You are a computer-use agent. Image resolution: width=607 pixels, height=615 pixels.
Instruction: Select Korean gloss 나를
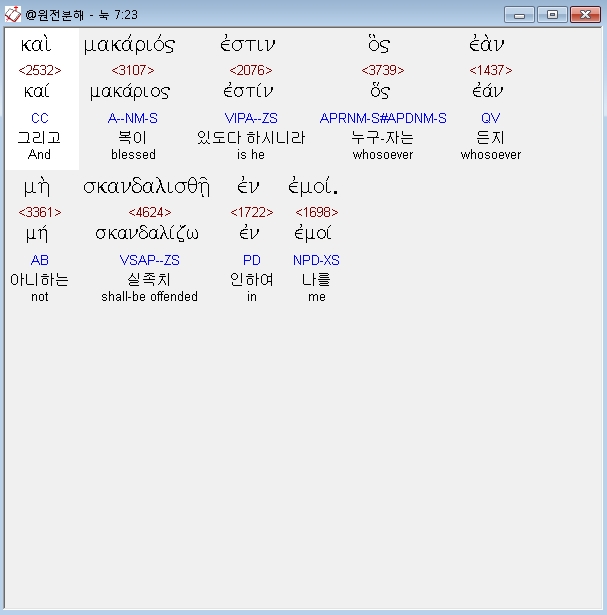point(316,280)
